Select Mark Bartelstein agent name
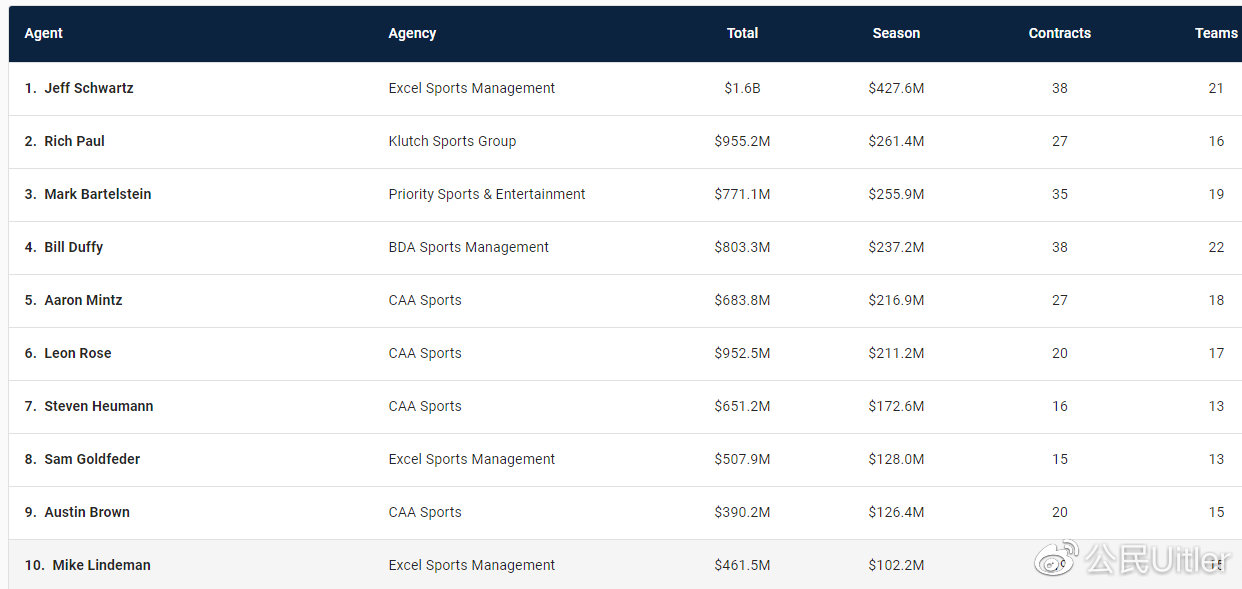 click(97, 194)
